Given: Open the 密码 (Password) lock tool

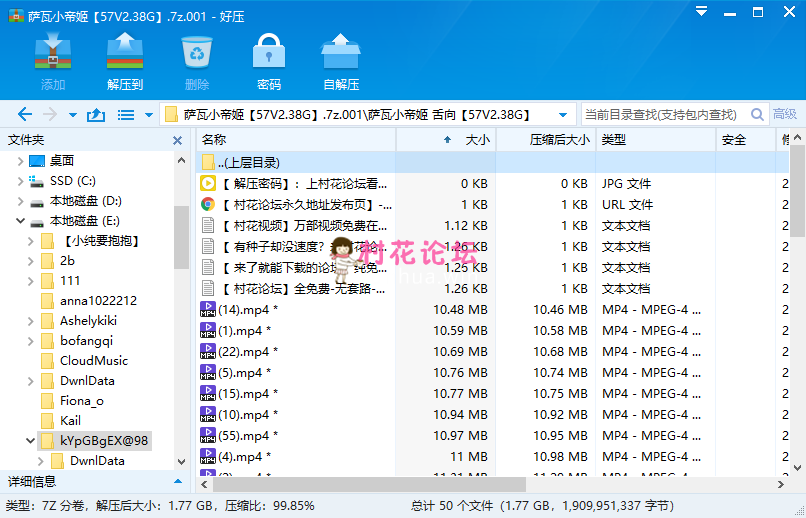Looking at the screenshot, I should [x=269, y=51].
